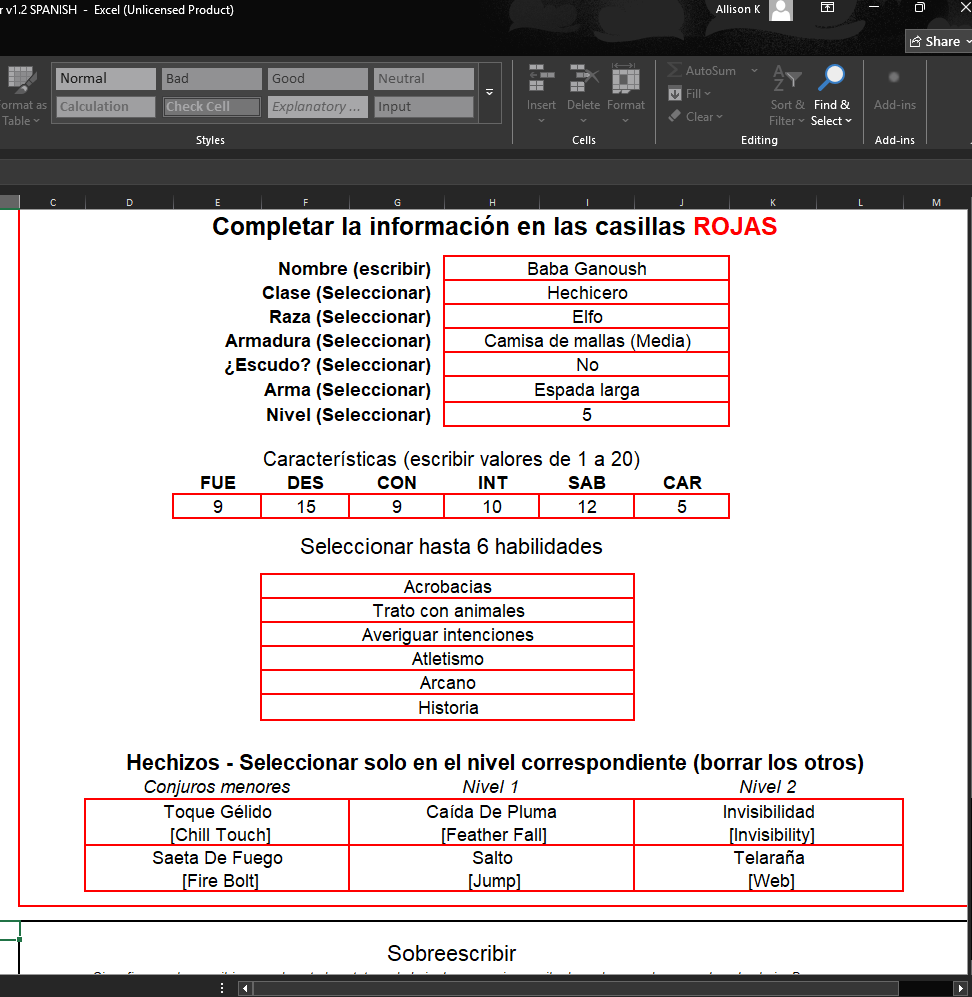Select the Toque Gélido spell cell
Screen dimensions: 972x997
pos(217,823)
